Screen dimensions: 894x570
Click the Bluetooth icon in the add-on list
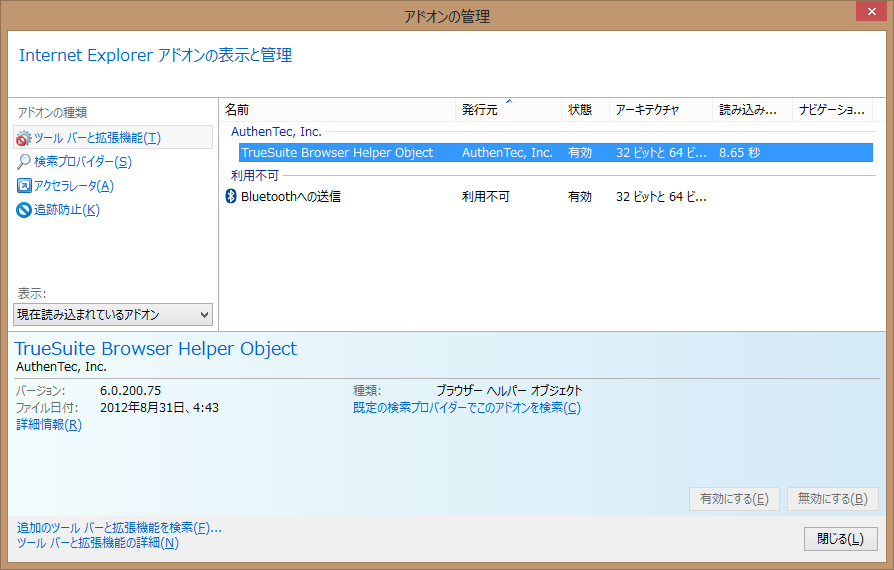[x=231, y=196]
